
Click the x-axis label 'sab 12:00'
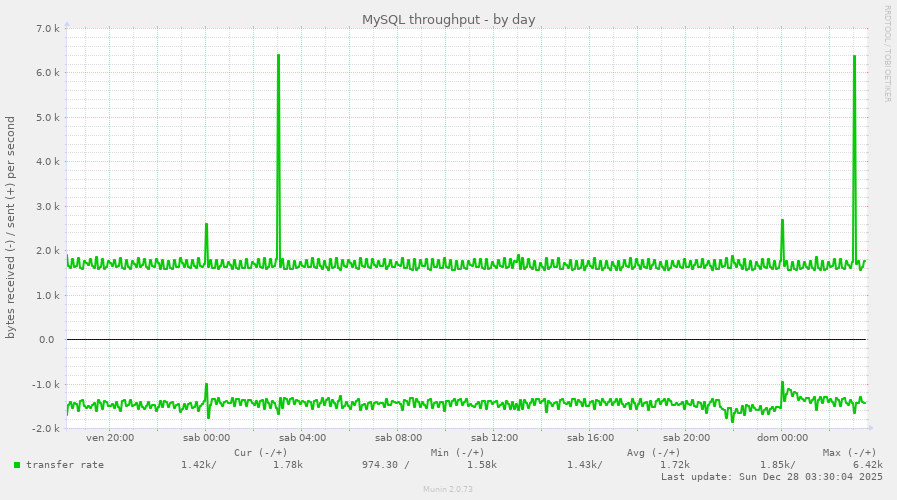495,438
